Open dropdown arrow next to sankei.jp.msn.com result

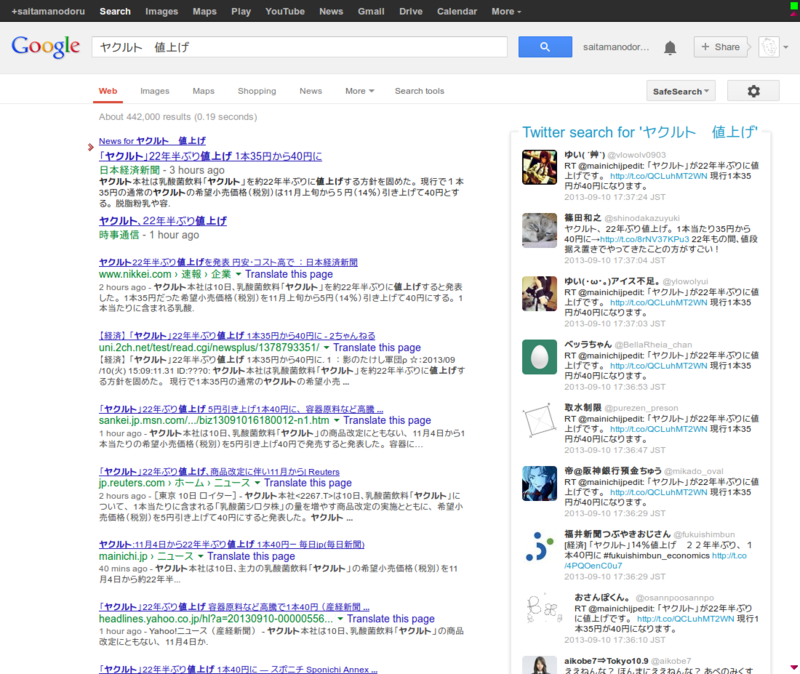click(336, 420)
